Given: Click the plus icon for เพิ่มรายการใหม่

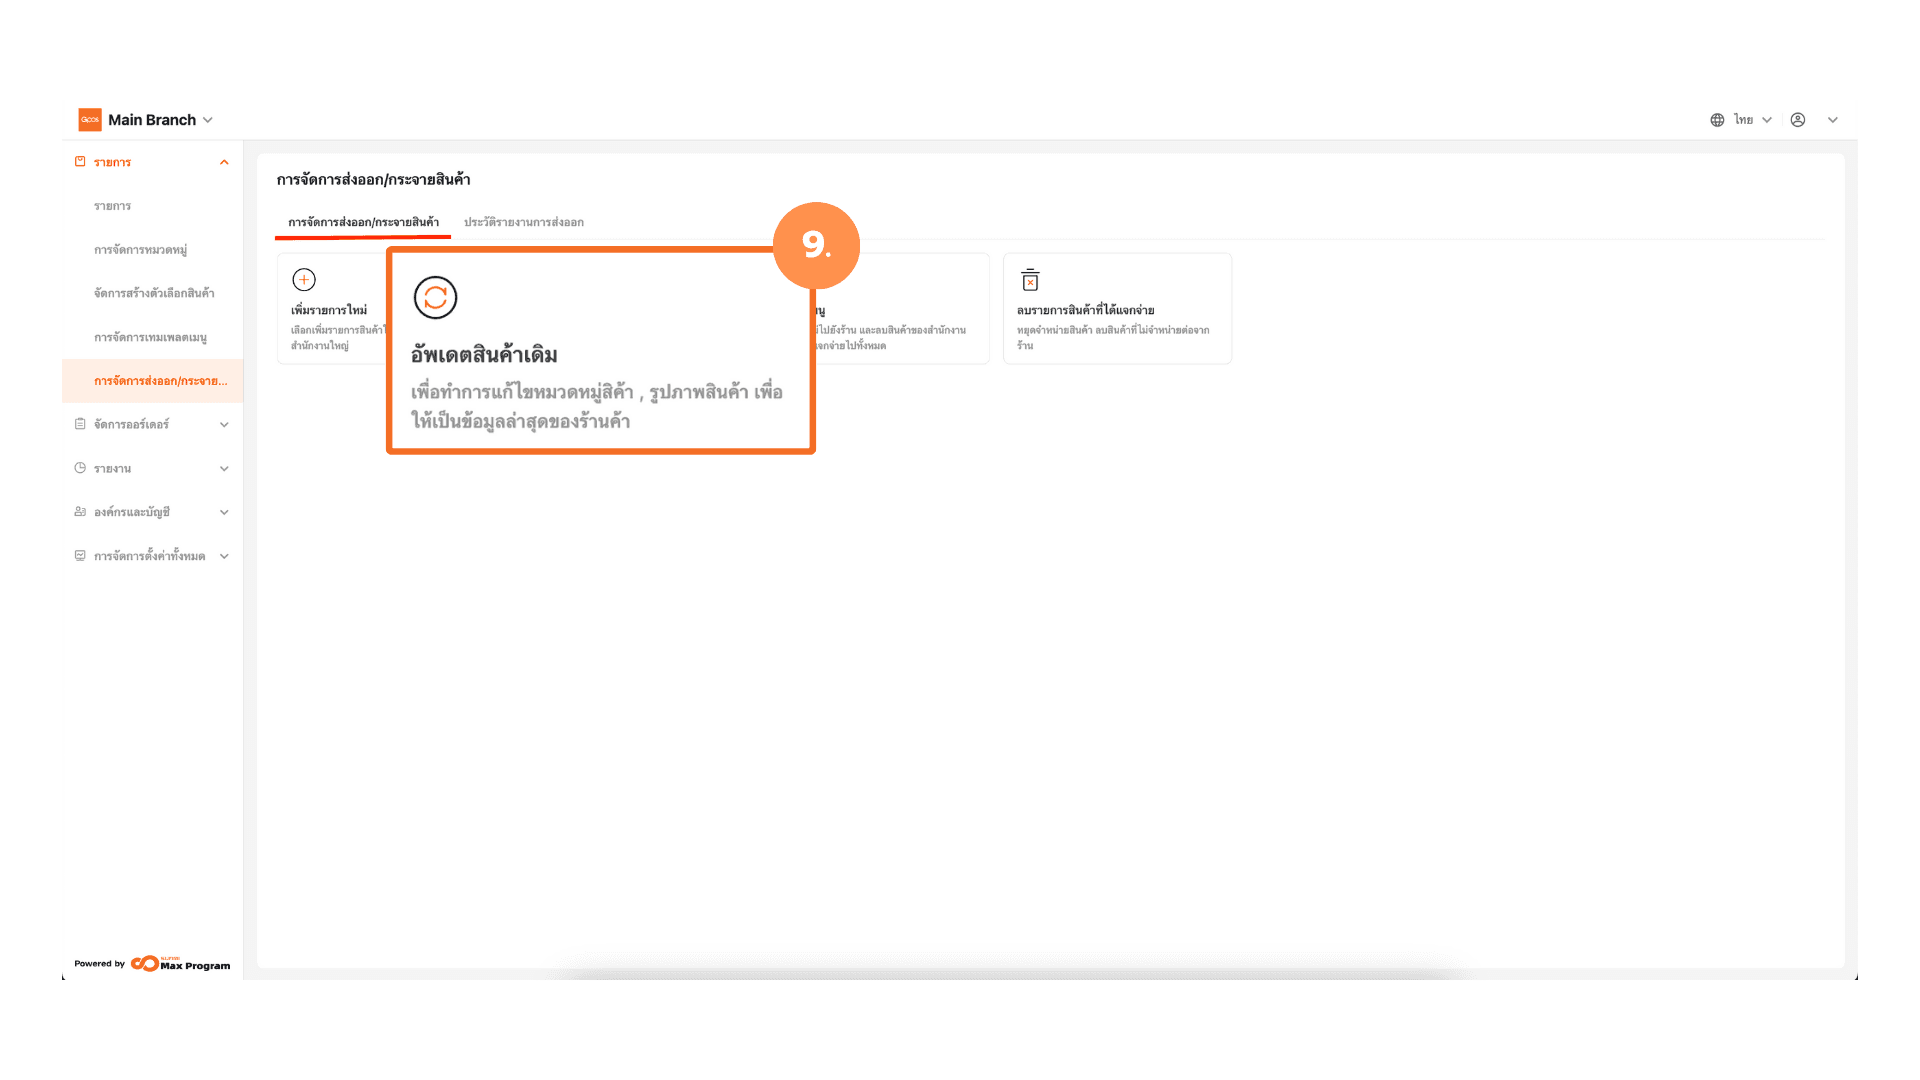Looking at the screenshot, I should click(304, 280).
